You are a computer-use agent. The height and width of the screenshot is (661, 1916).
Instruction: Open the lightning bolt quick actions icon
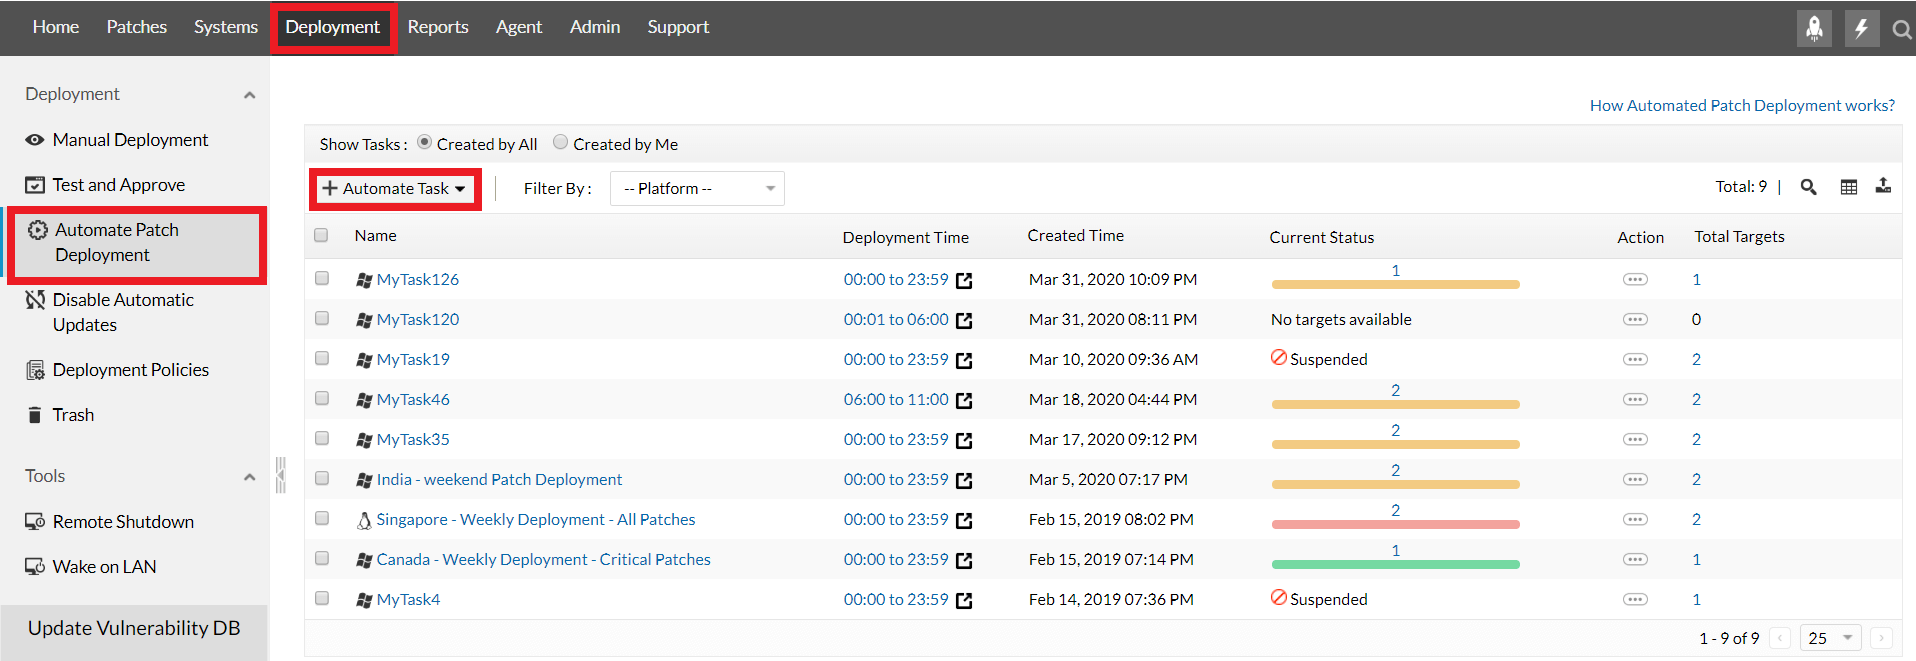coord(1861,28)
